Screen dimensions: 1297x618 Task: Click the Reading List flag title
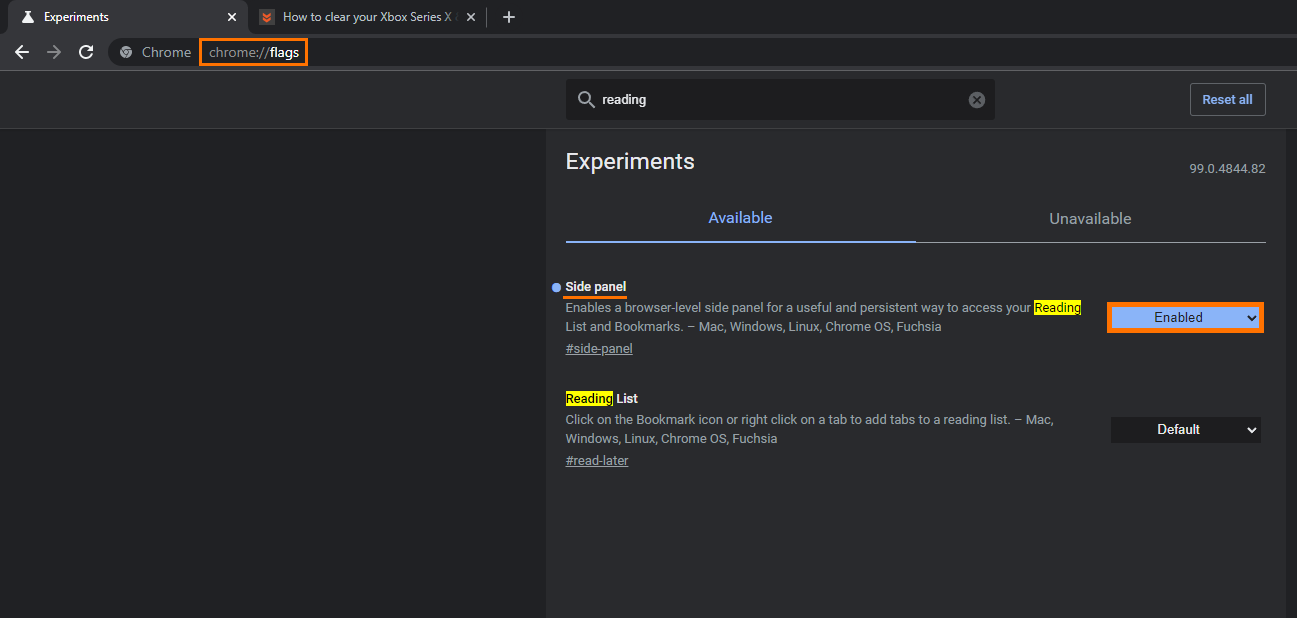[601, 399]
